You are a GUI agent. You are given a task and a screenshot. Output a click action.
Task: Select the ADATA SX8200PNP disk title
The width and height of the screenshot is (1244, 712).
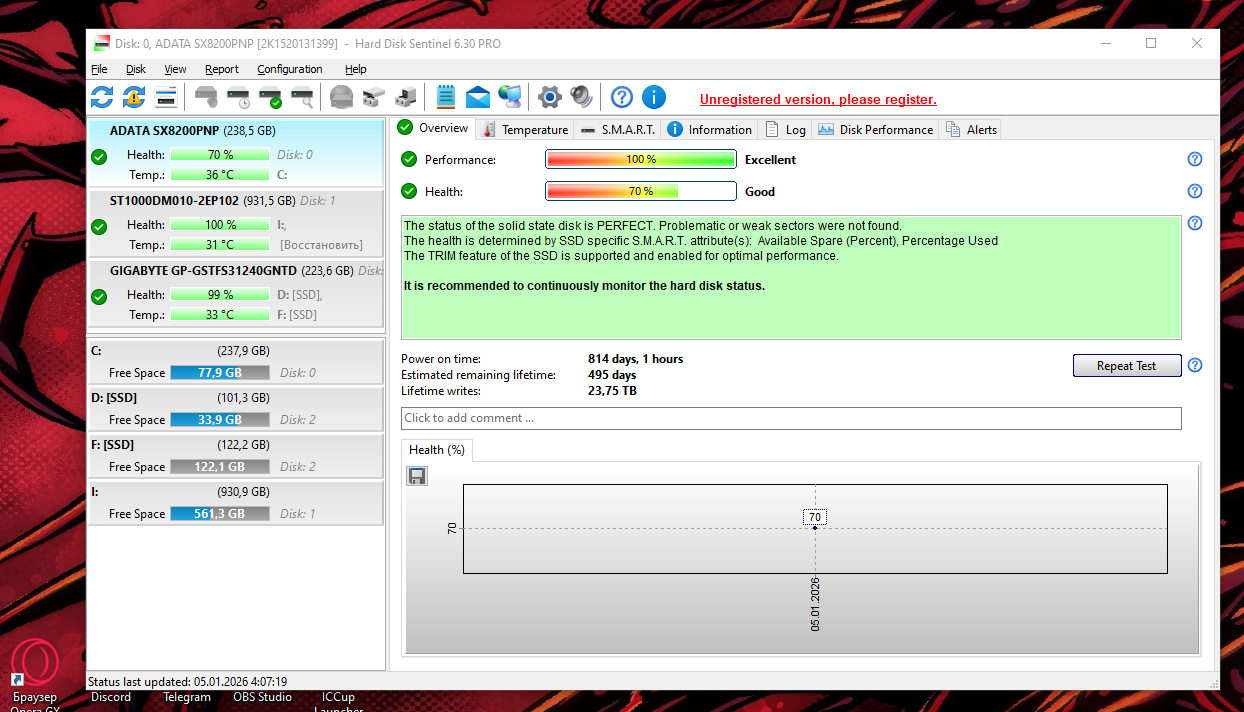point(164,131)
